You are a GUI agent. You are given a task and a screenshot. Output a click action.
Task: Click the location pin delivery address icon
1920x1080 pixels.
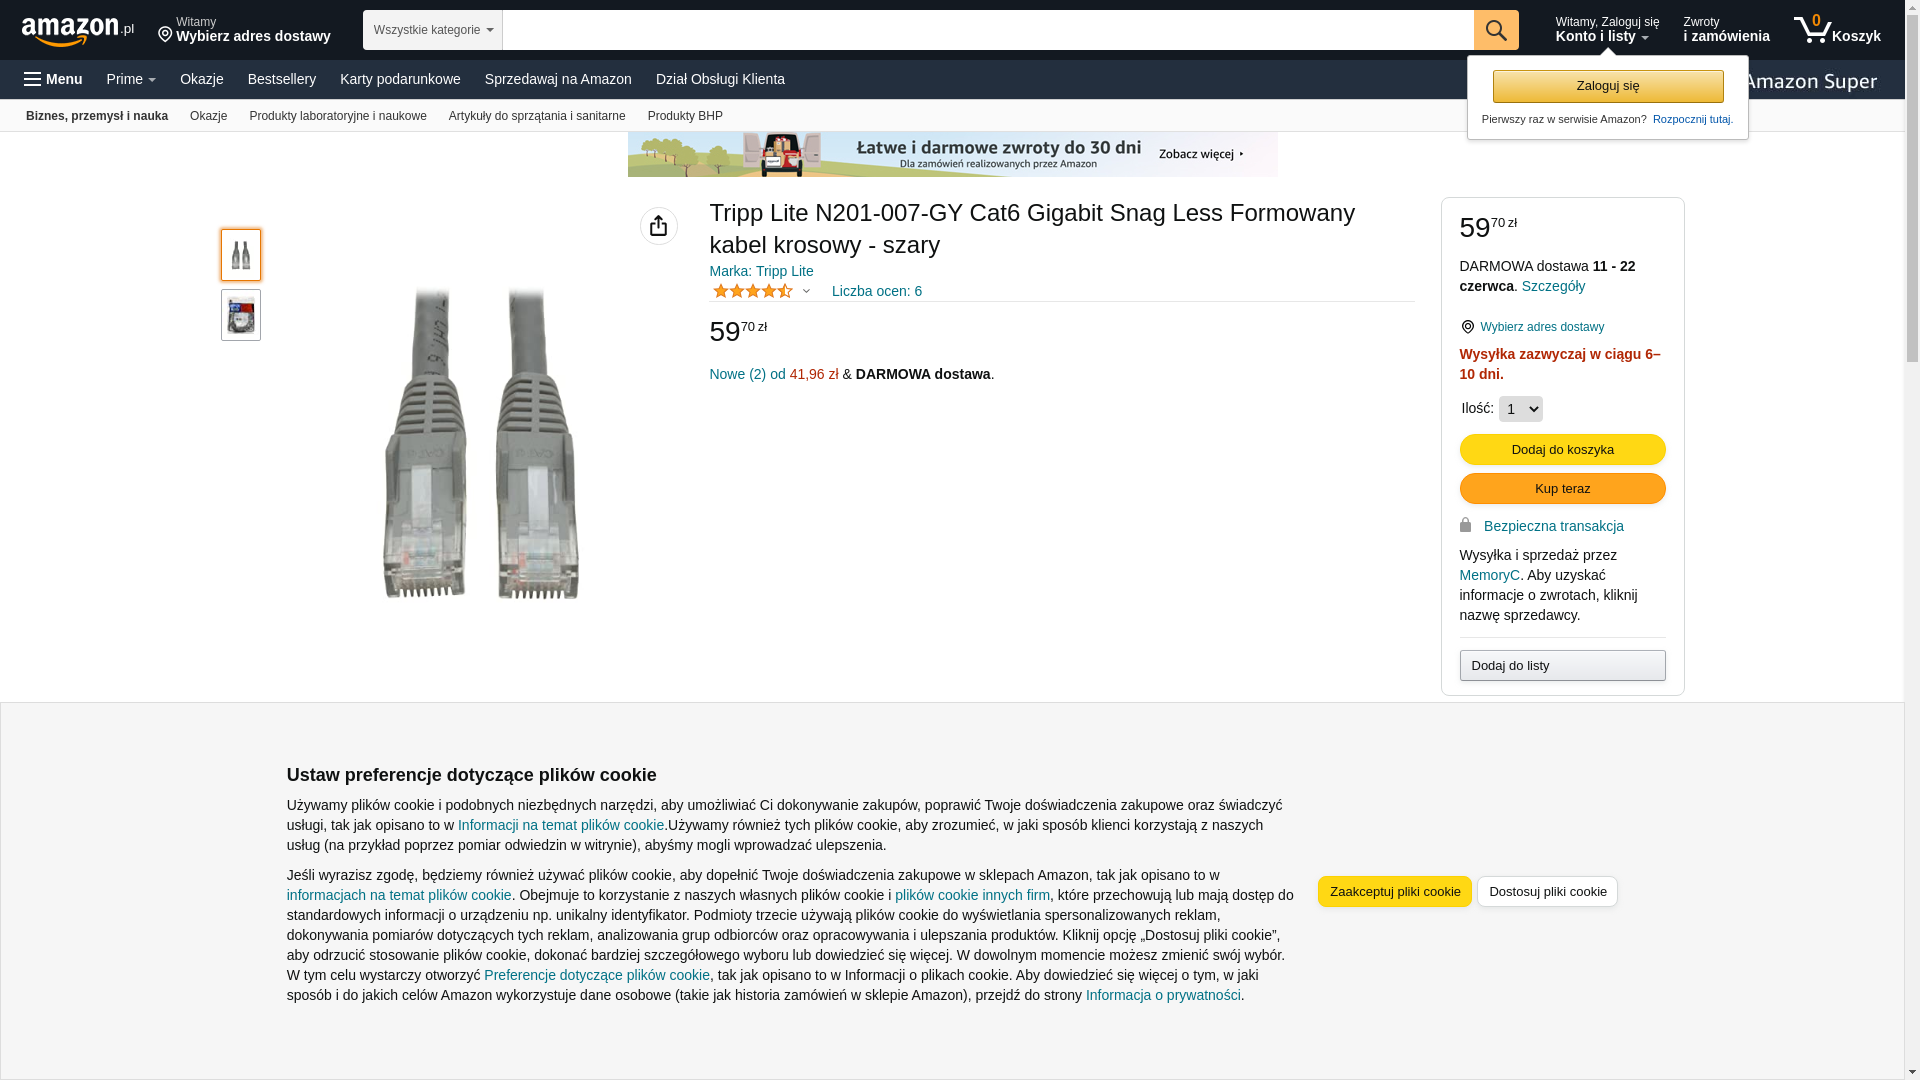tap(1467, 327)
